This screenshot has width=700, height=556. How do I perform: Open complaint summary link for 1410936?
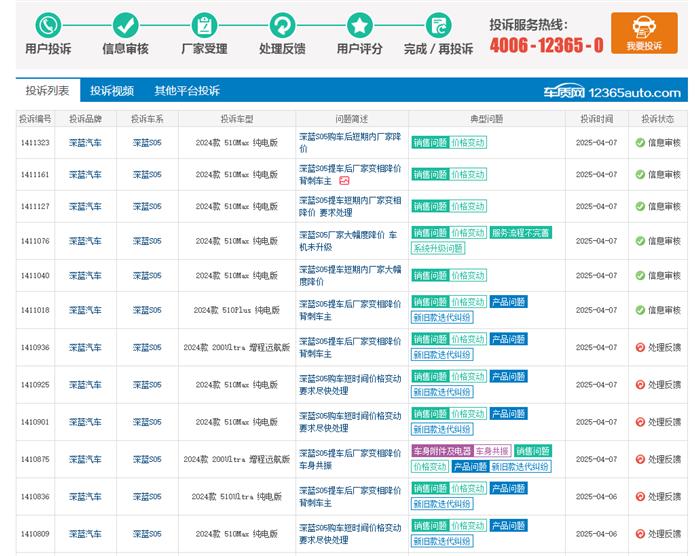coord(350,347)
